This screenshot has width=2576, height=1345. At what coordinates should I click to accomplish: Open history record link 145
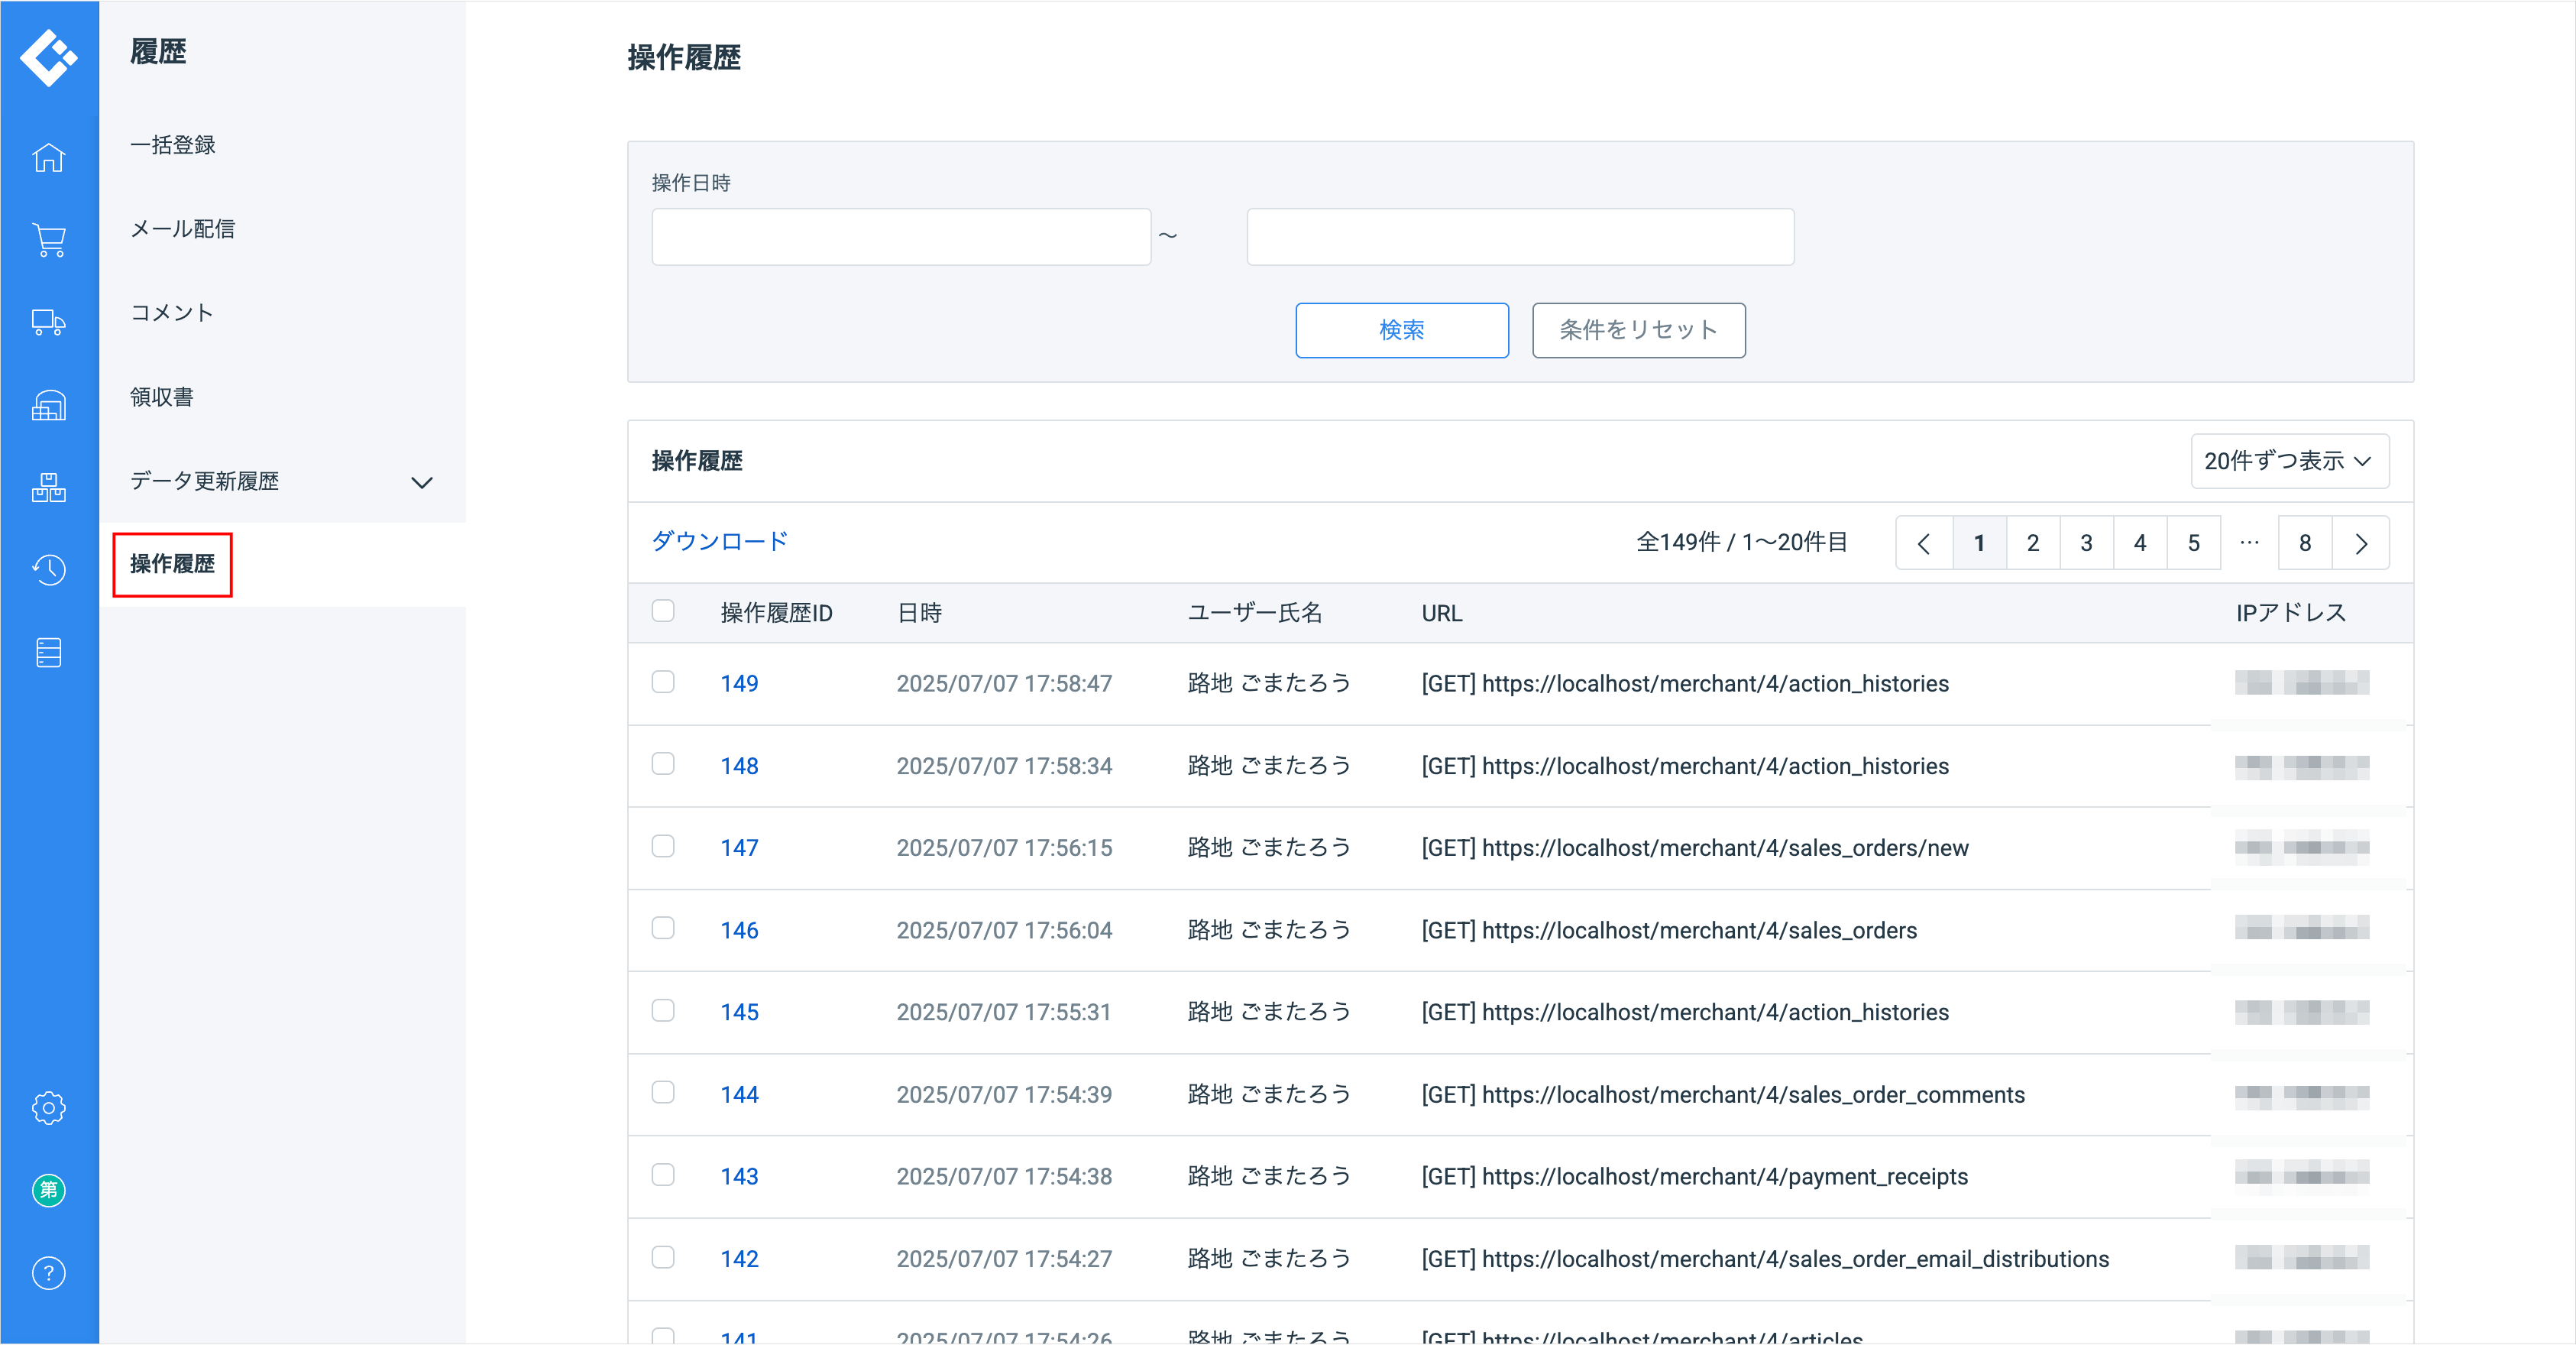[740, 1012]
